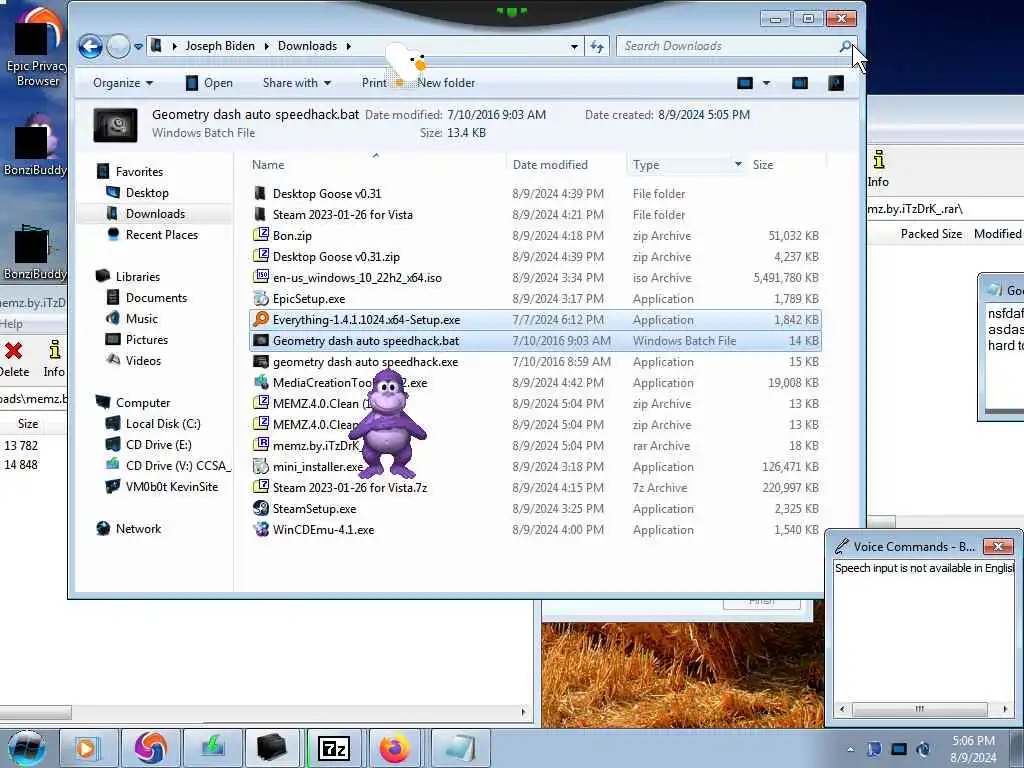
Task: Sort by the Date modified column
Action: 550,165
